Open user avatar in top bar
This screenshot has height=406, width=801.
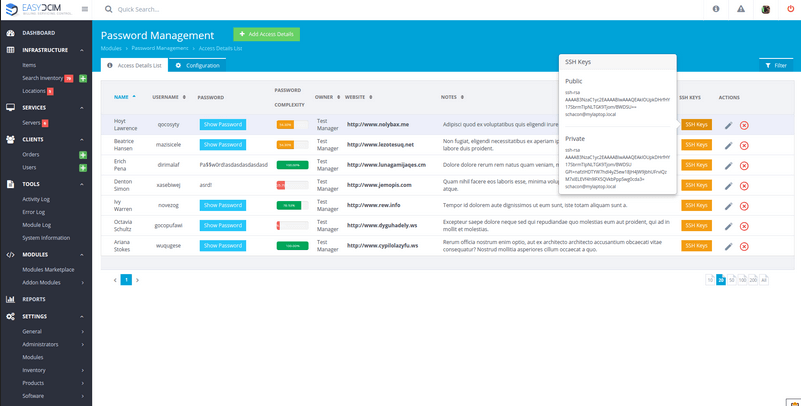(765, 9)
